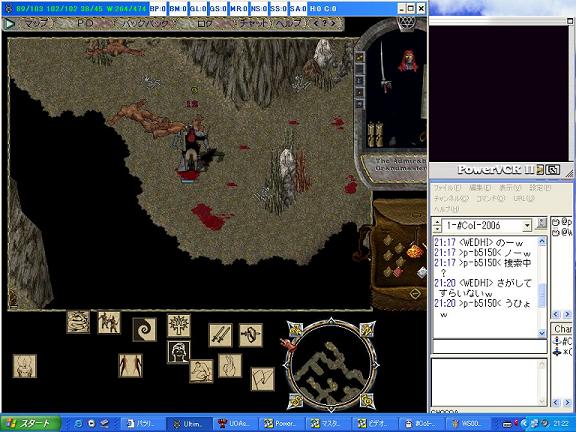Click the scroll items in the paperdoll
This screenshot has width=576, height=432.
click(375, 134)
